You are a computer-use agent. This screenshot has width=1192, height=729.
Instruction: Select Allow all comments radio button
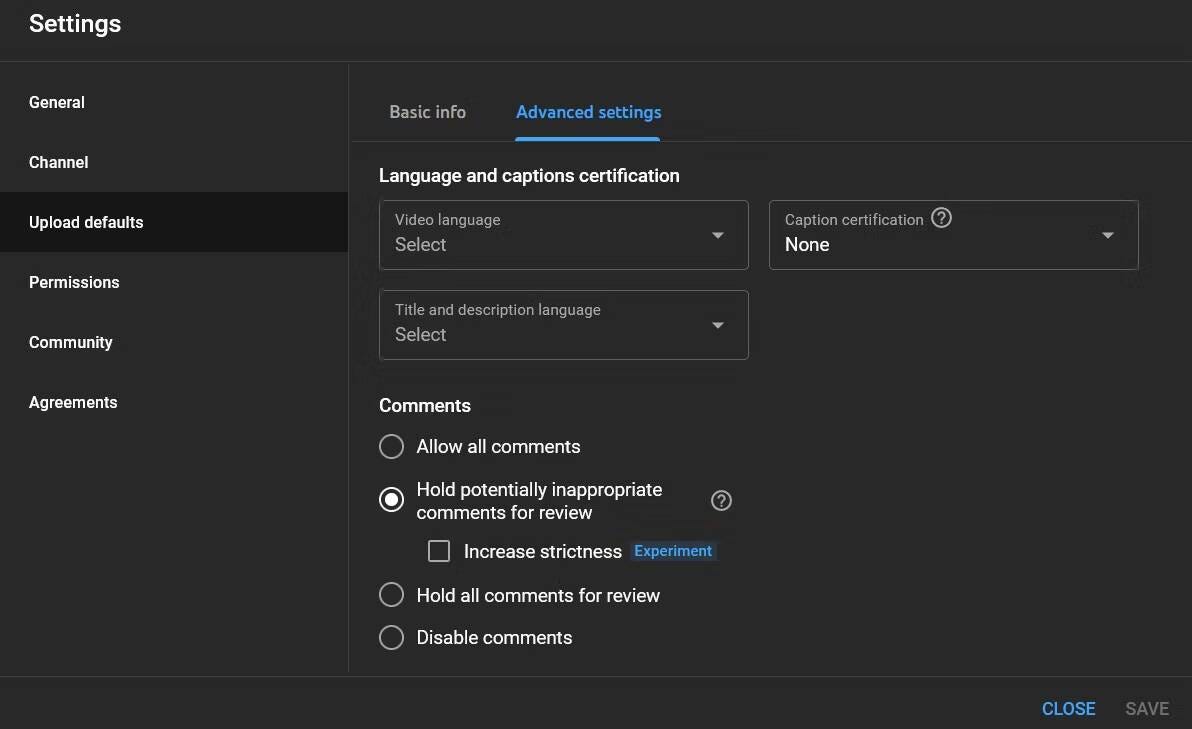[392, 447]
